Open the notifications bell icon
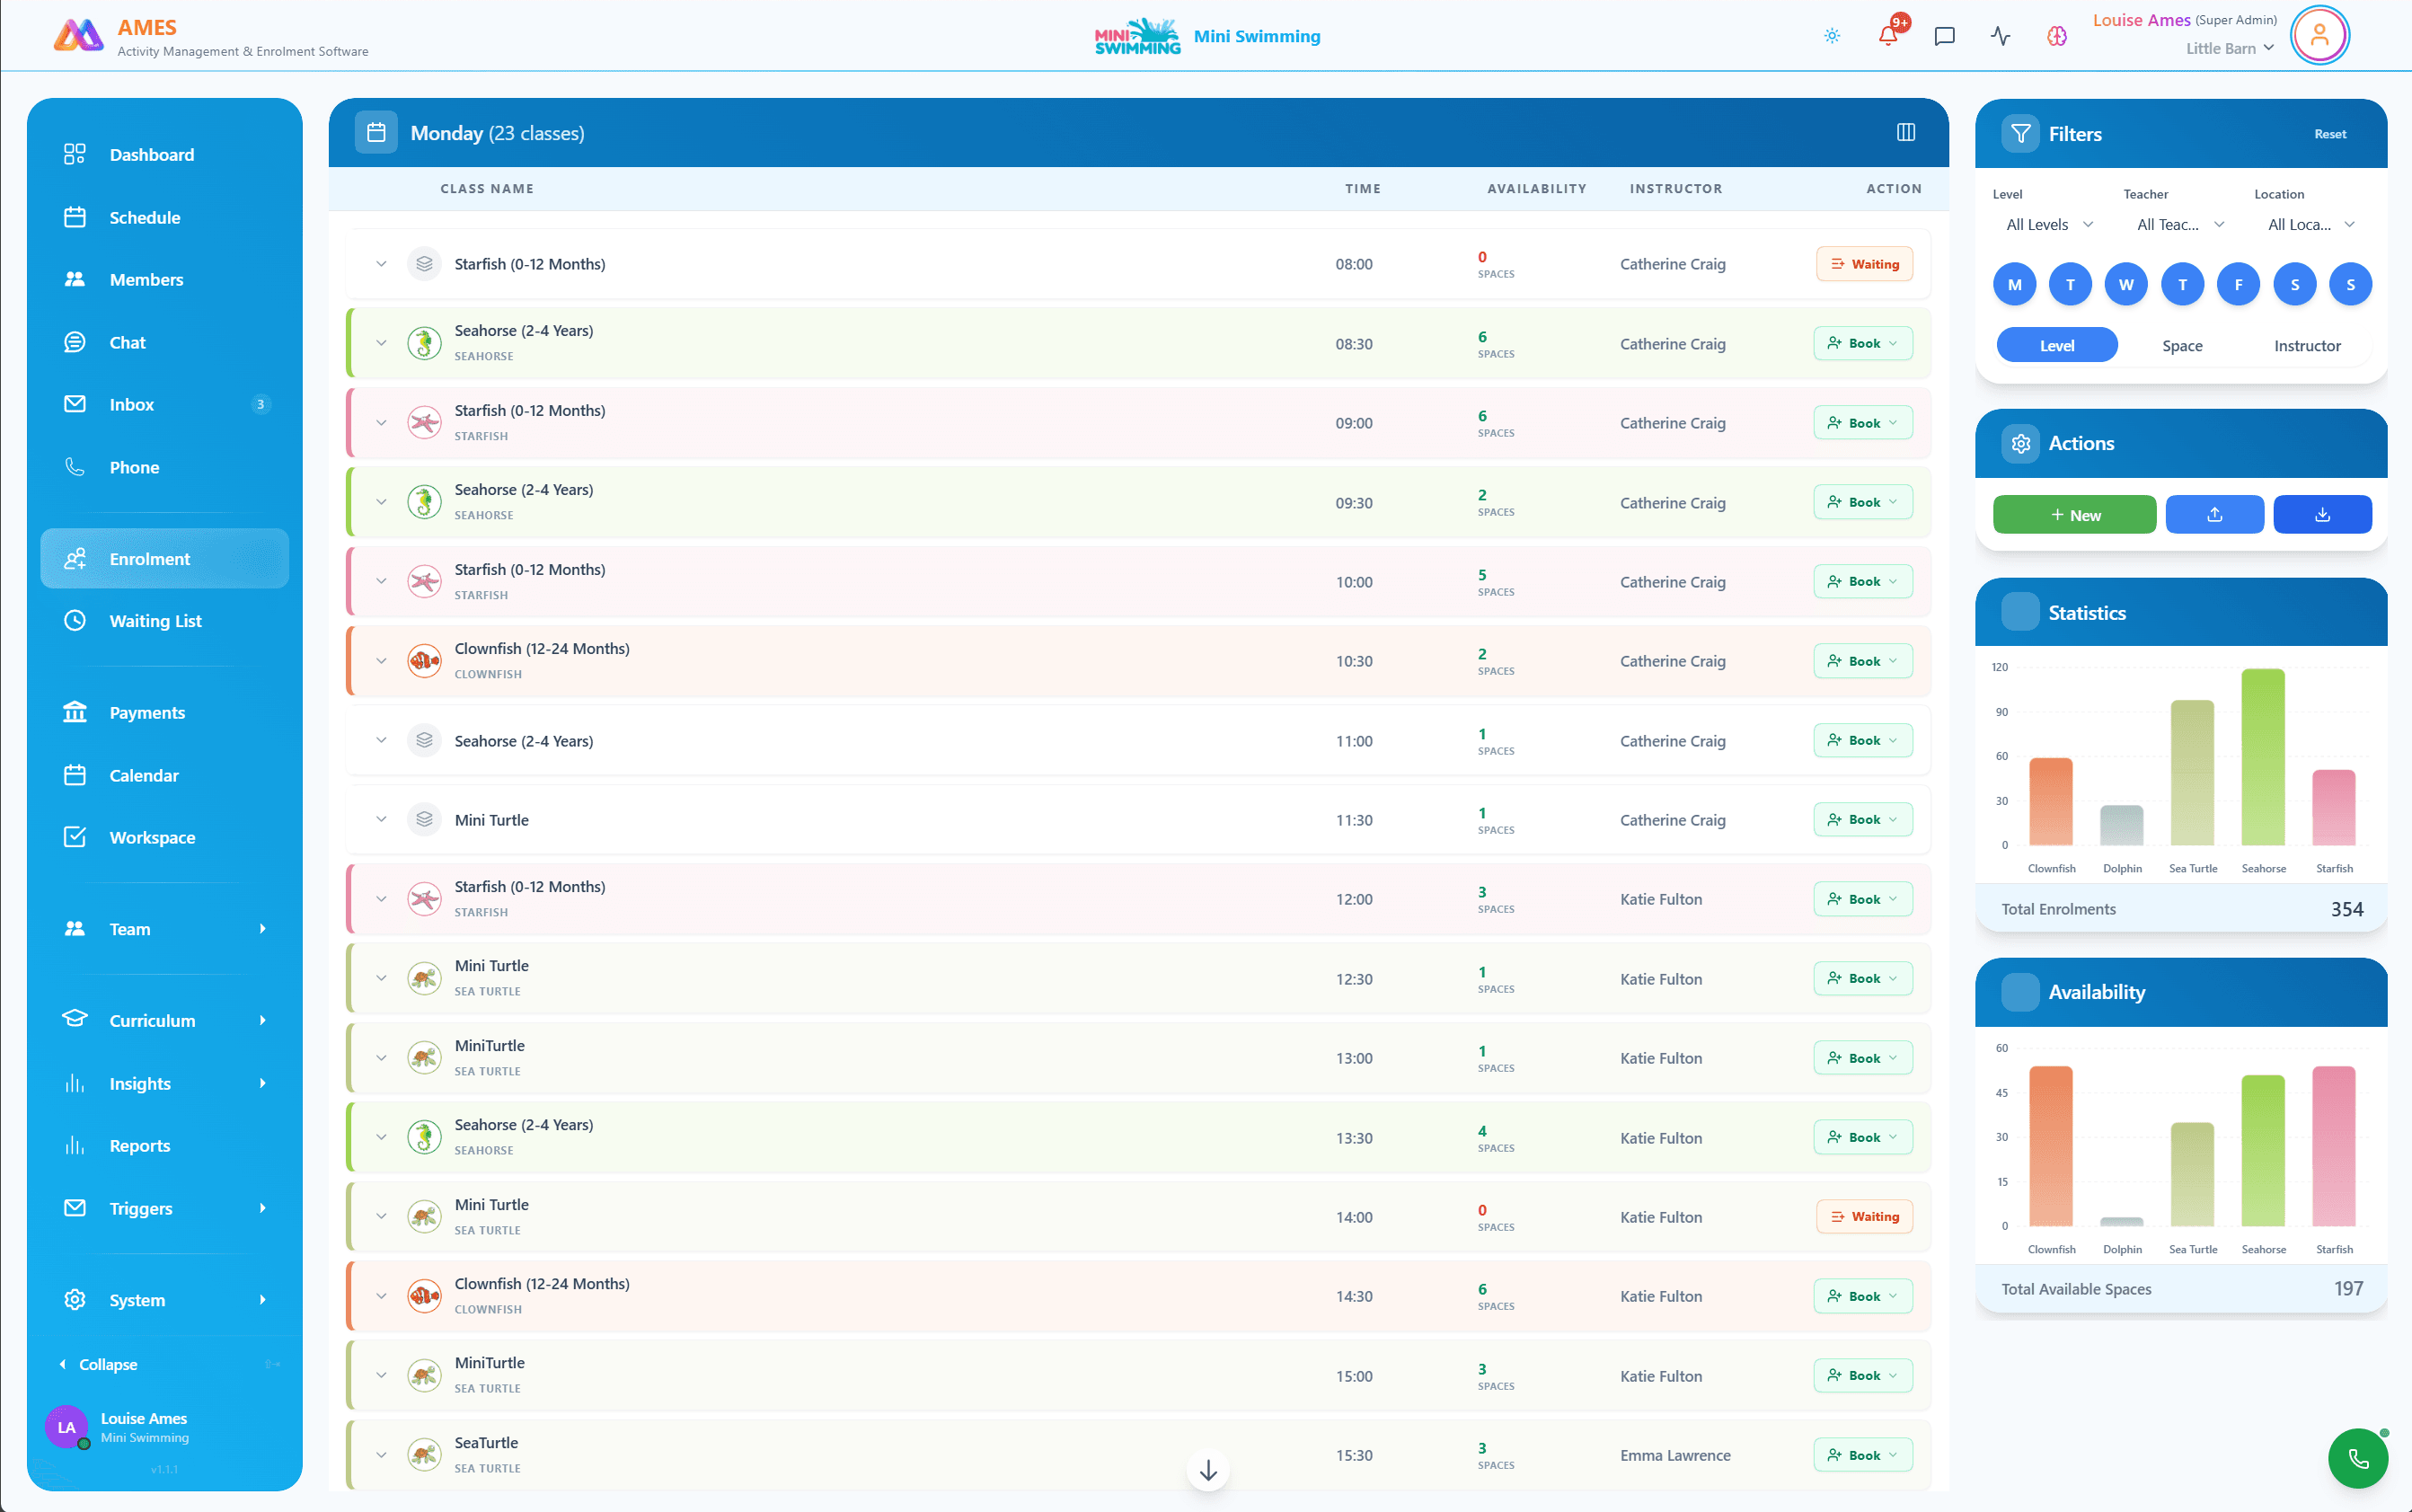 pyautogui.click(x=1888, y=36)
